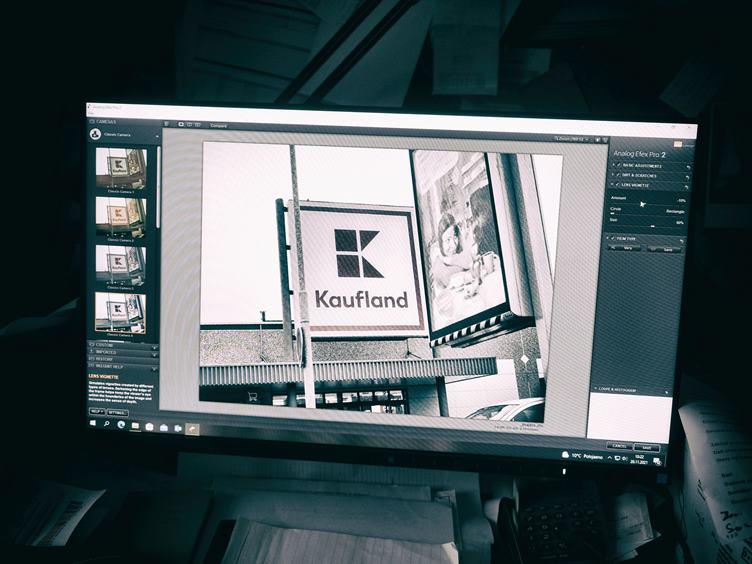Click the Classic Camera category icon
Image resolution: width=752 pixels, height=564 pixels.
(95, 134)
